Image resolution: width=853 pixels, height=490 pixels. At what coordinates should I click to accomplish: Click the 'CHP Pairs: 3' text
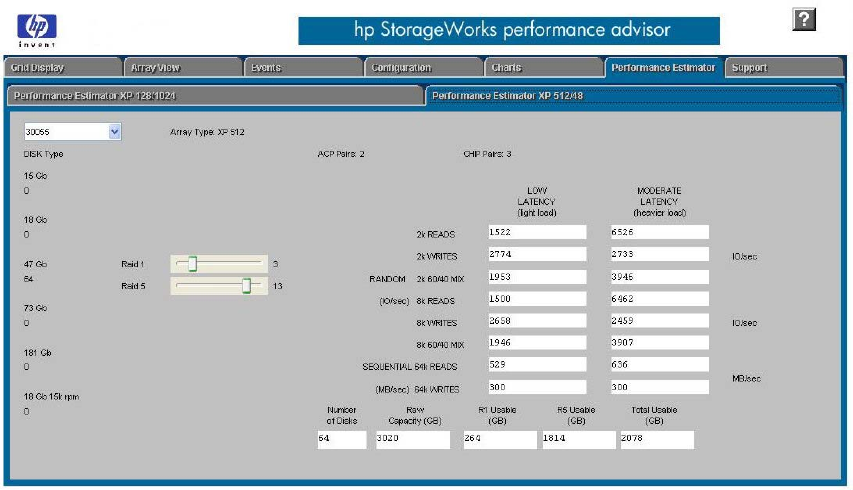pyautogui.click(x=487, y=154)
